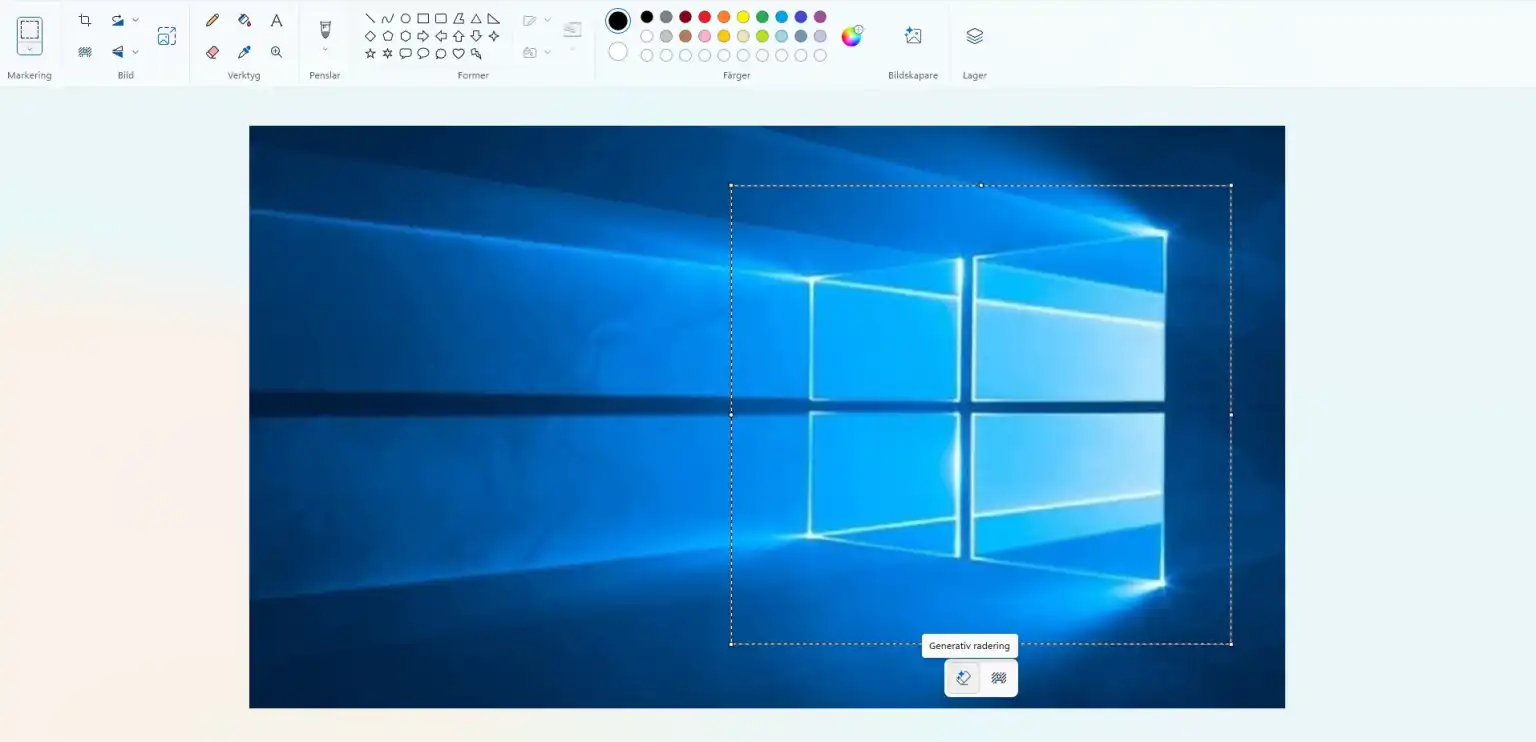This screenshot has height=742, width=1536.
Task: Click the remove background icon in Bild group
Action: 85,52
